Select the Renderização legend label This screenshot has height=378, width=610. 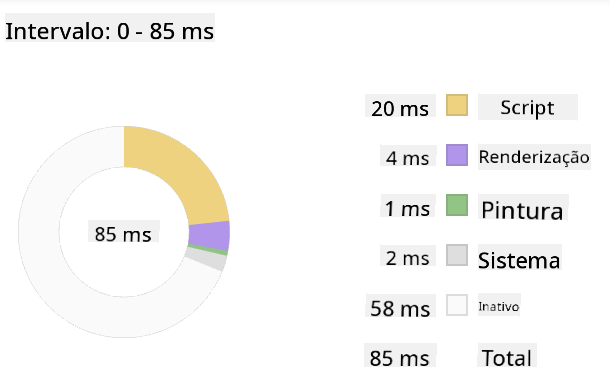[534, 157]
